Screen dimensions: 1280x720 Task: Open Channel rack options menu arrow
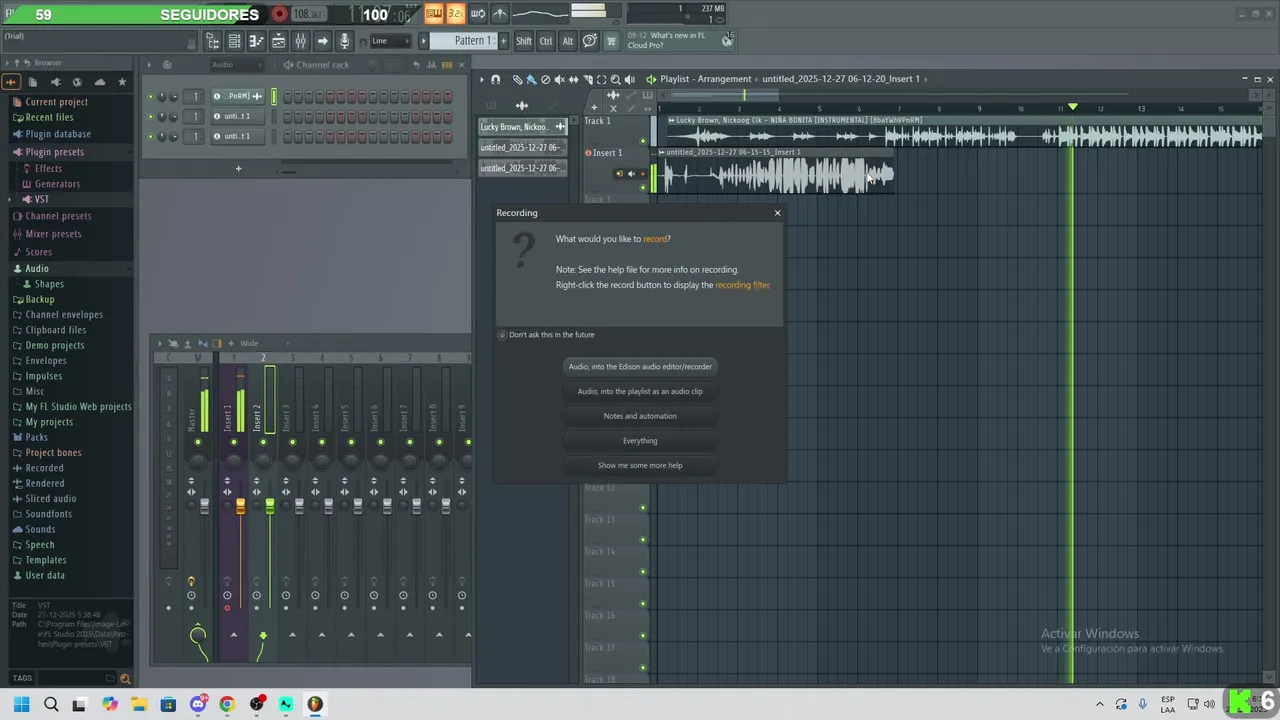pyautogui.click(x=149, y=65)
